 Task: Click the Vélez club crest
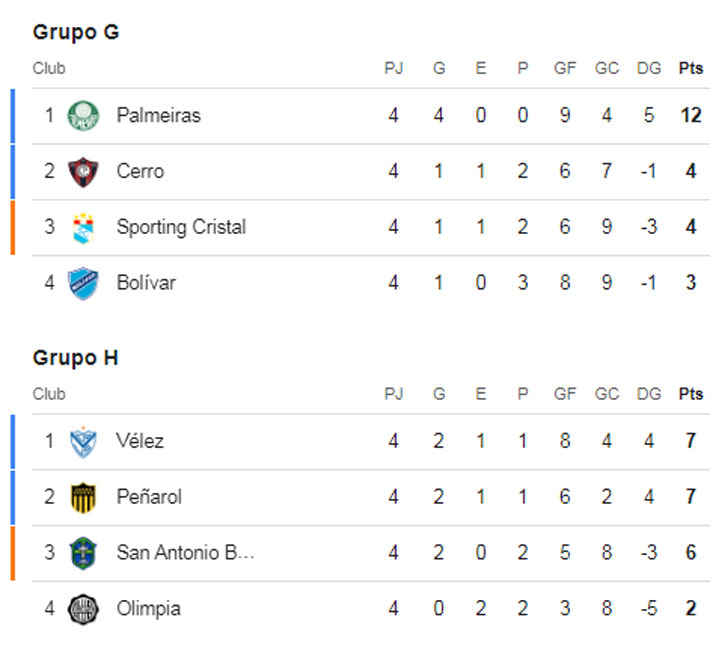point(83,441)
